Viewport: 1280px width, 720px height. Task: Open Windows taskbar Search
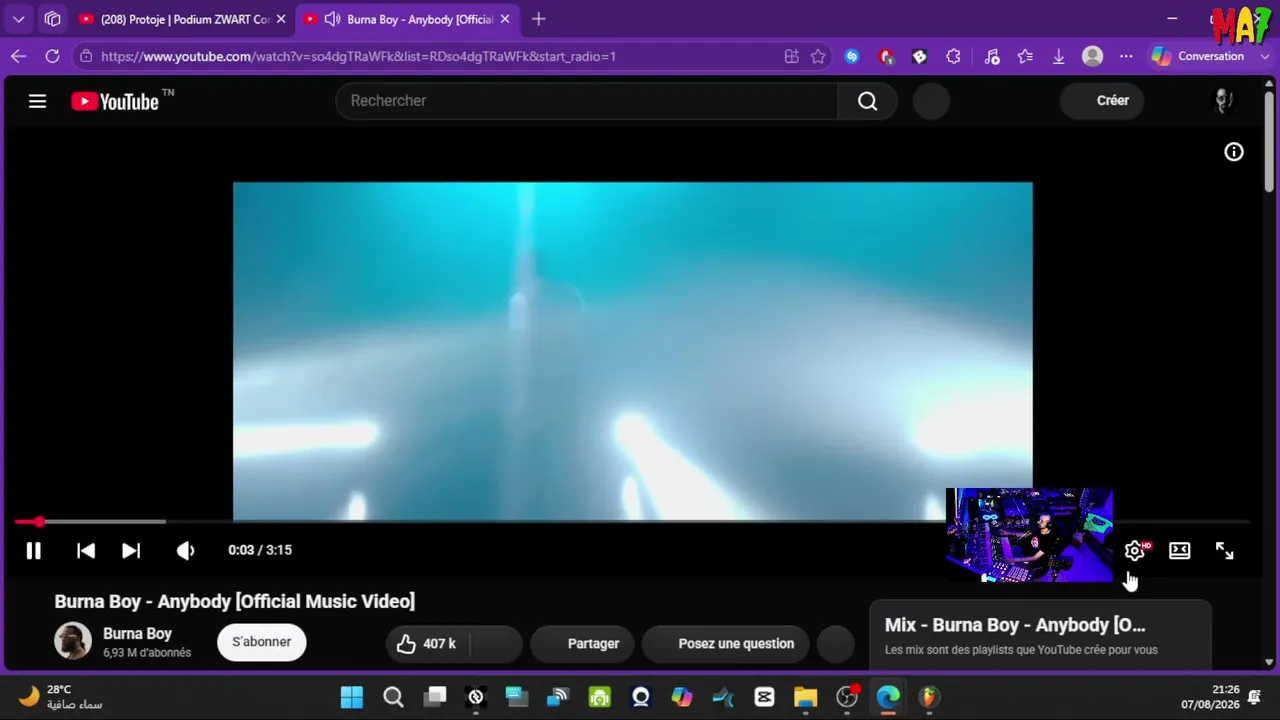[x=393, y=697]
